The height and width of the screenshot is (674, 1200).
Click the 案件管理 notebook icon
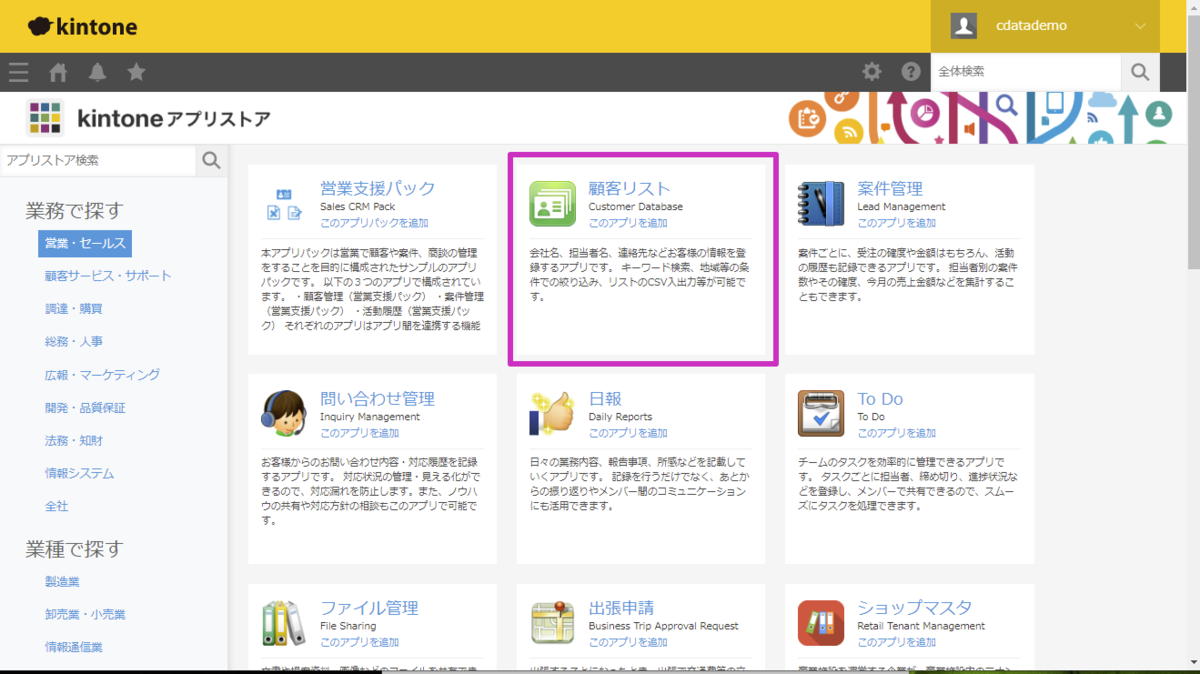[x=821, y=204]
